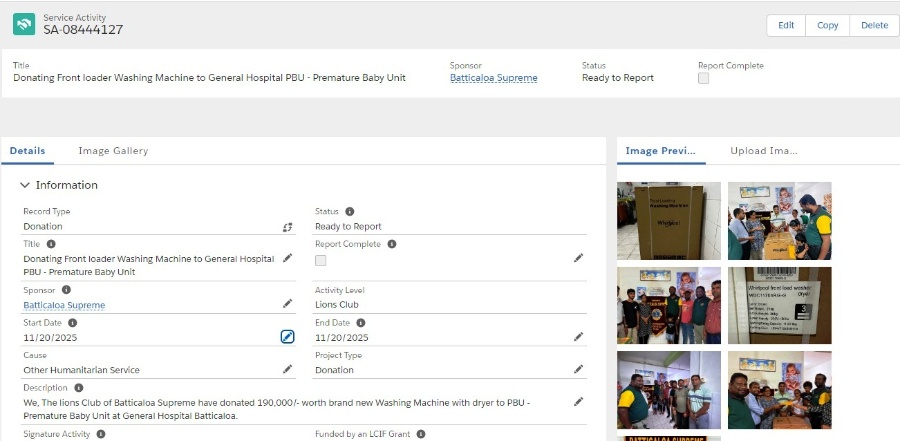
Task: Click the highlighted Start Date edit pencil
Action: click(x=287, y=337)
